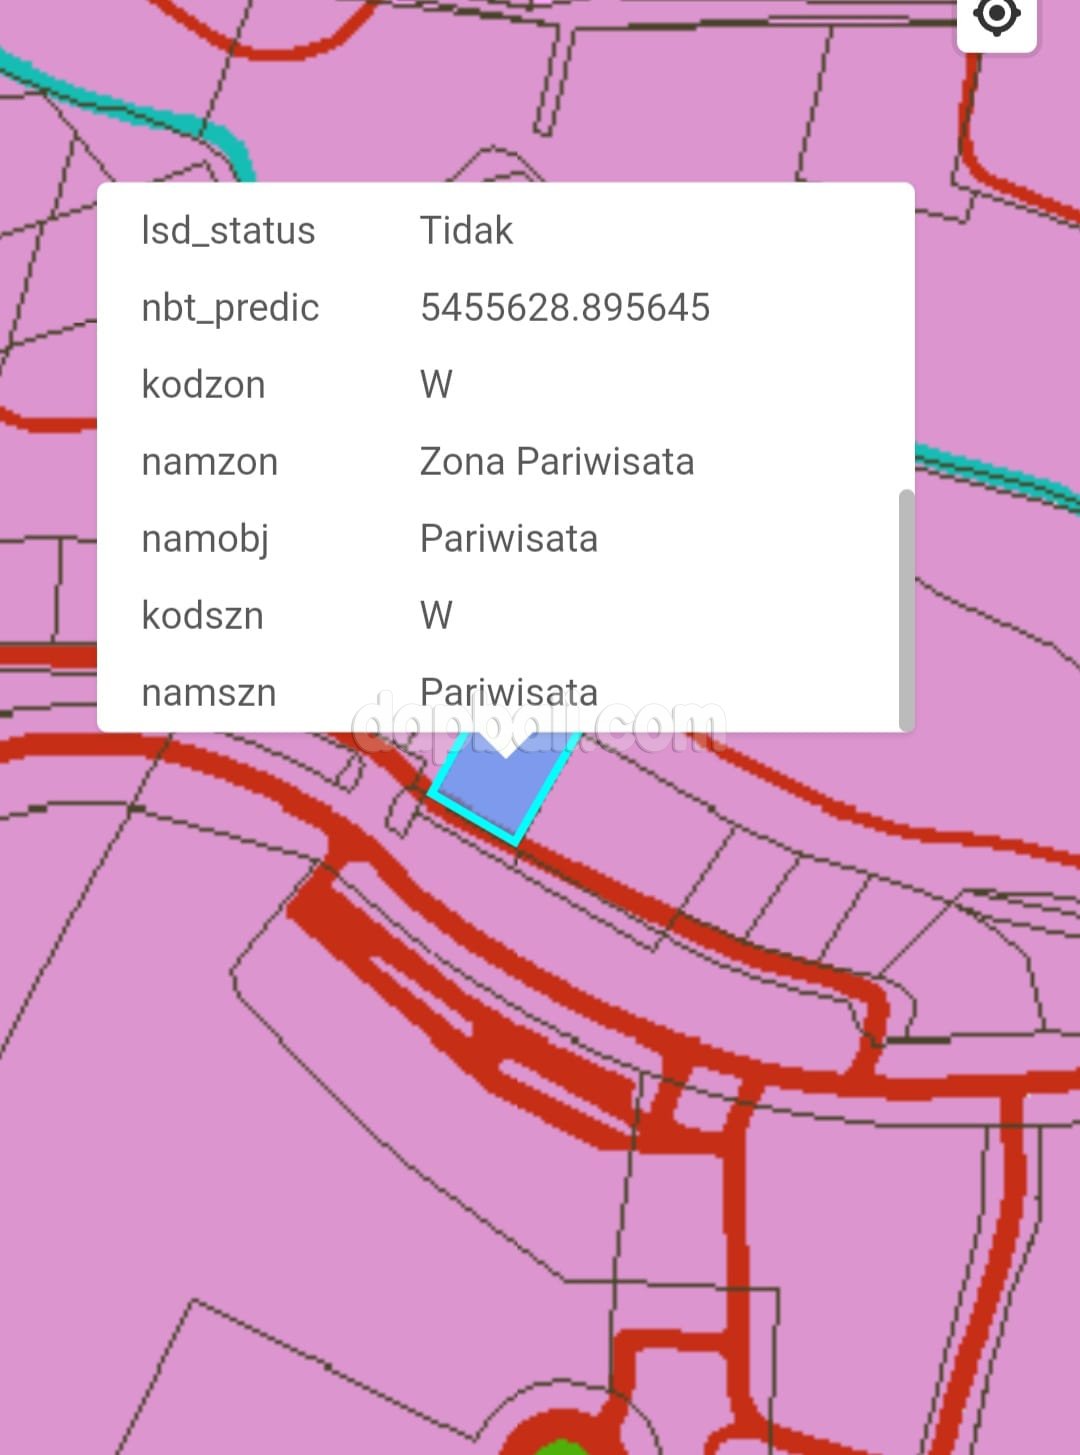Select the nbt_predic field label
This screenshot has height=1455, width=1080.
(x=230, y=308)
